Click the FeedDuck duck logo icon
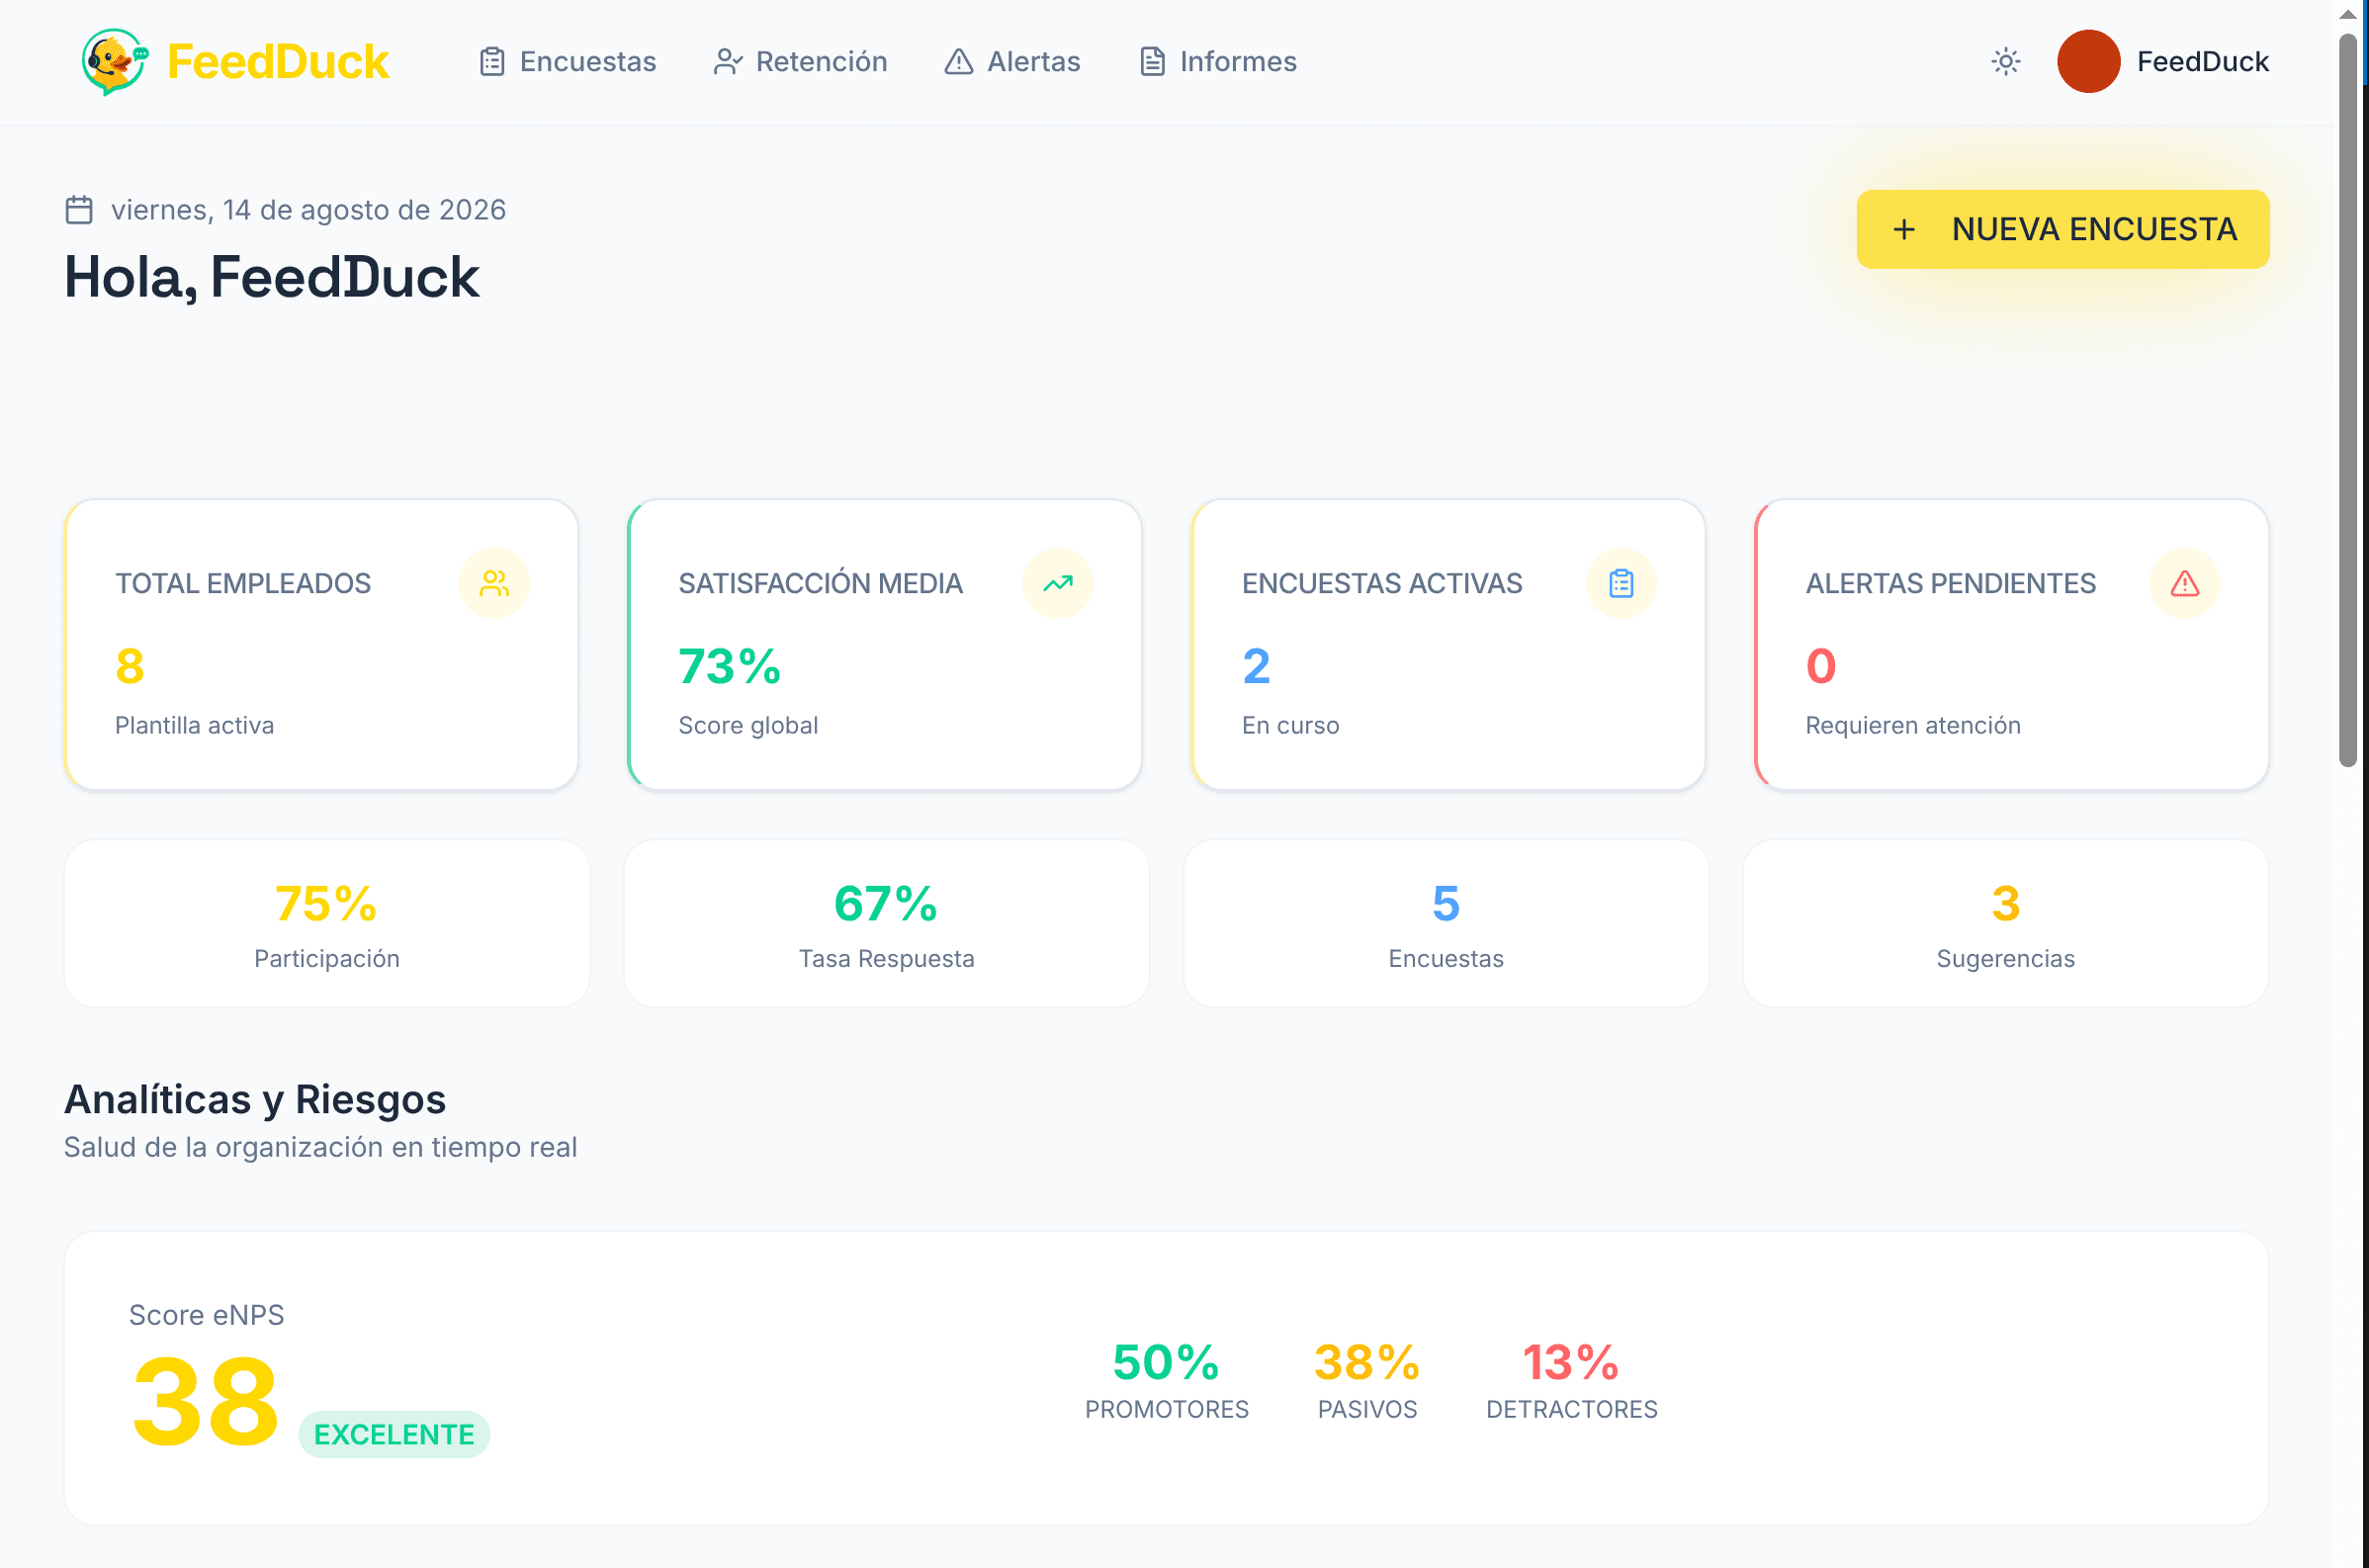 point(115,61)
